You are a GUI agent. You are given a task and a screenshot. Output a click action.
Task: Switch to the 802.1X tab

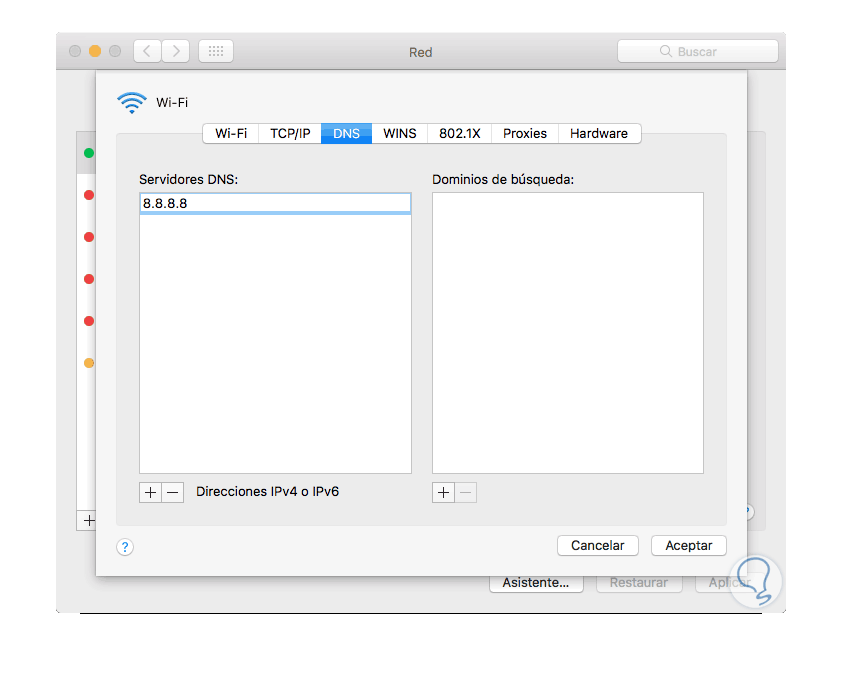[x=460, y=134]
